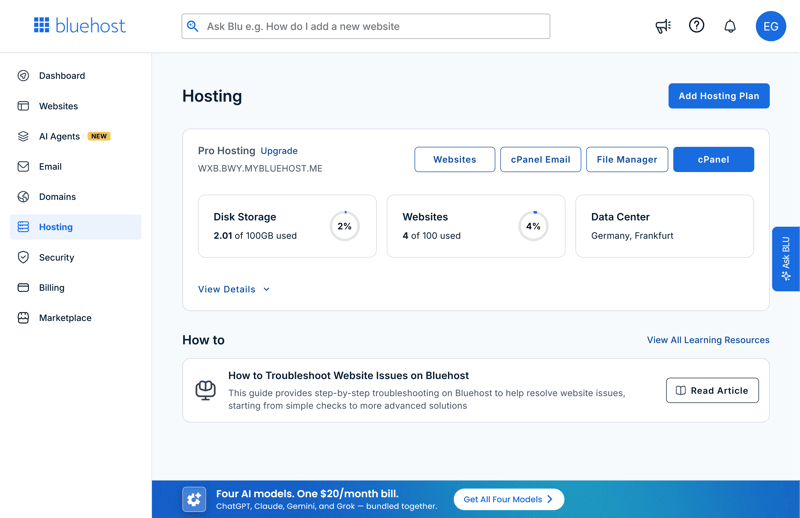
Task: Click the Upgrade link
Action: point(279,151)
